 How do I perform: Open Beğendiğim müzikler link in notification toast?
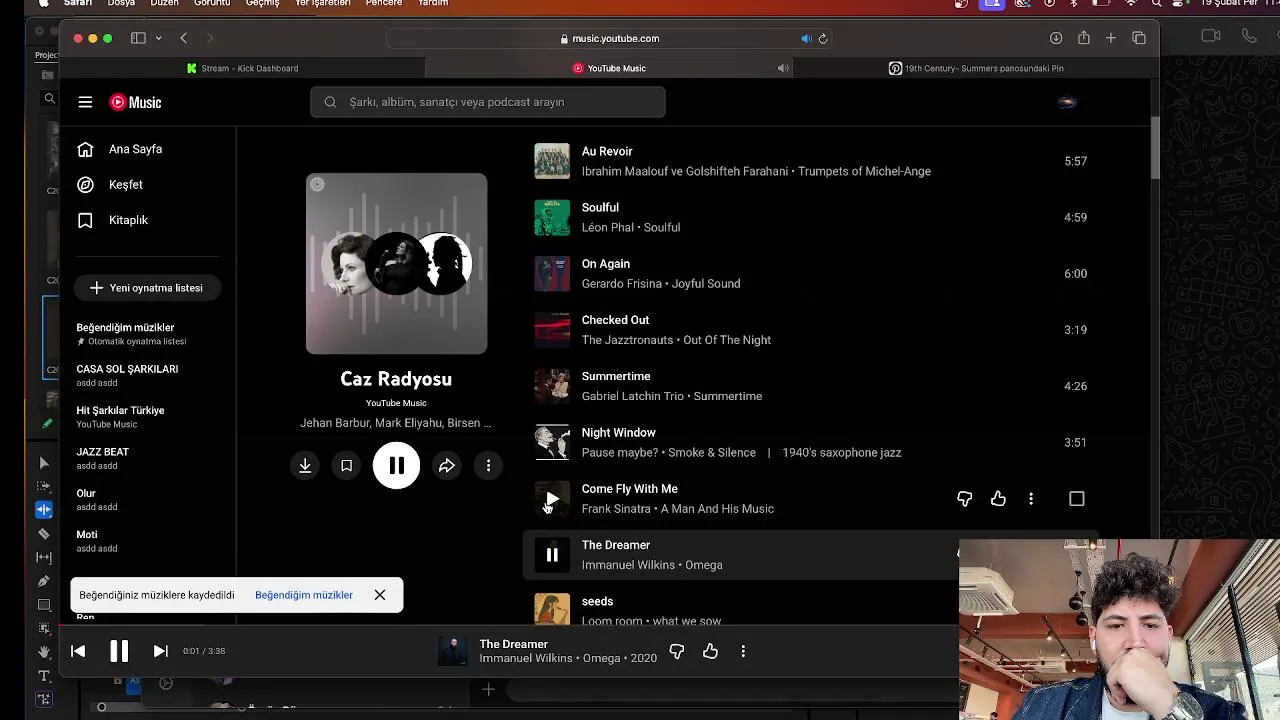tap(304, 595)
